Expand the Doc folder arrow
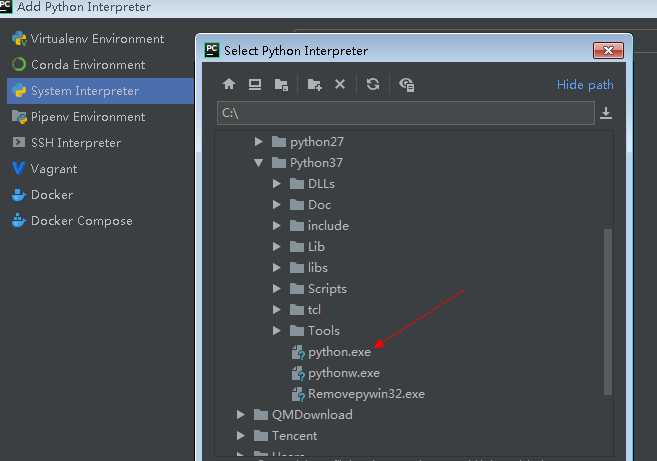657x461 pixels. (x=277, y=205)
